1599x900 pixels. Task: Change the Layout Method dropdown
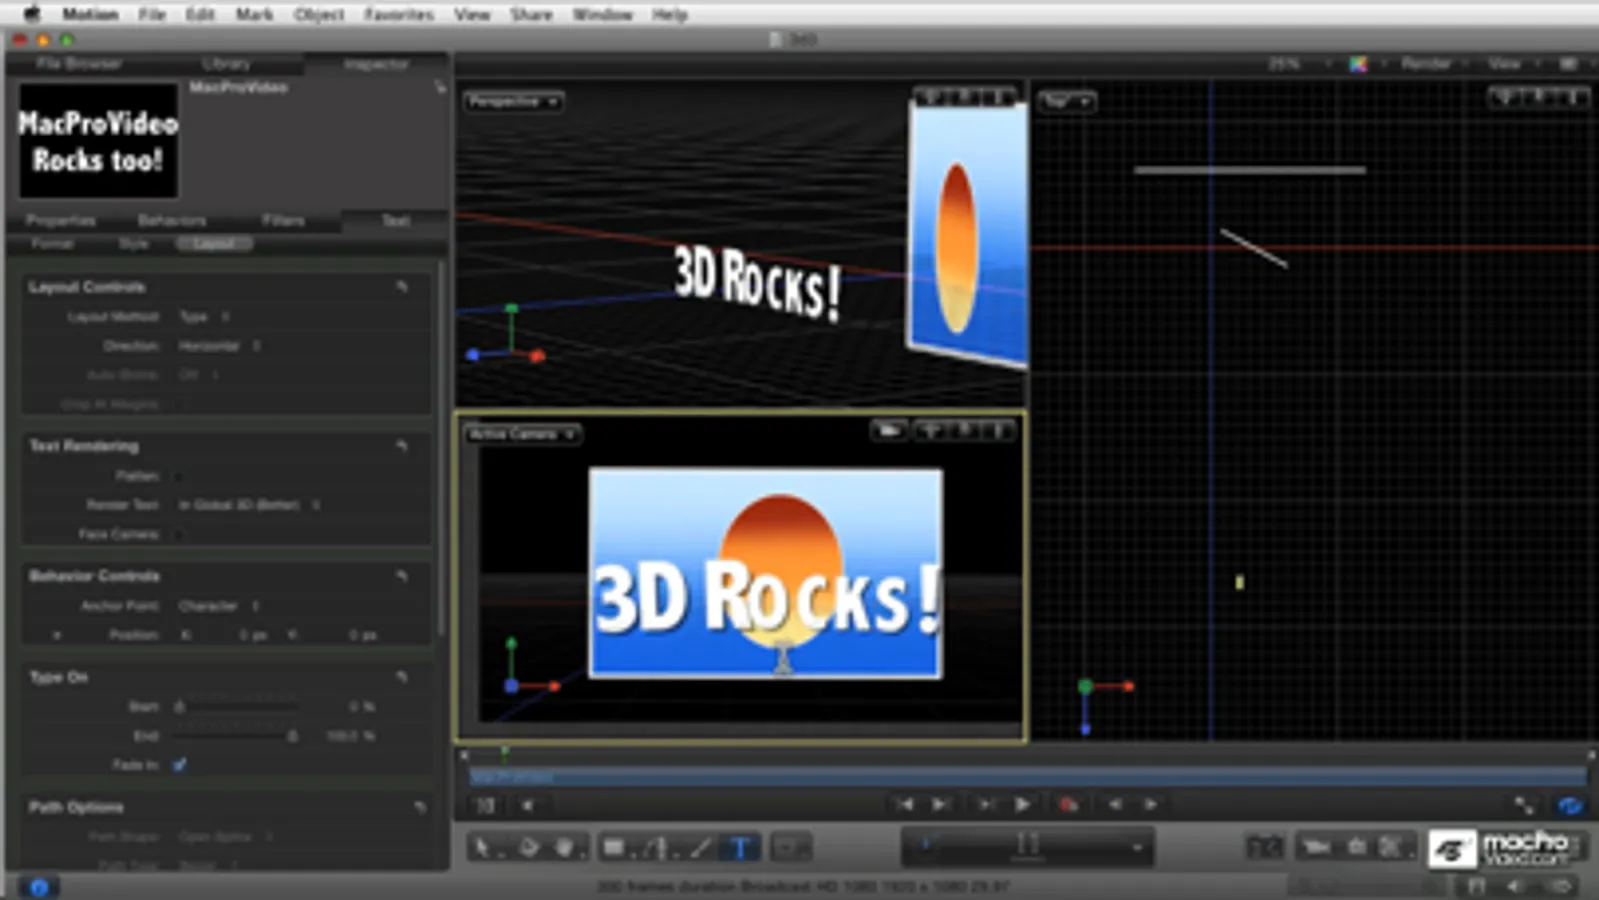coord(204,317)
